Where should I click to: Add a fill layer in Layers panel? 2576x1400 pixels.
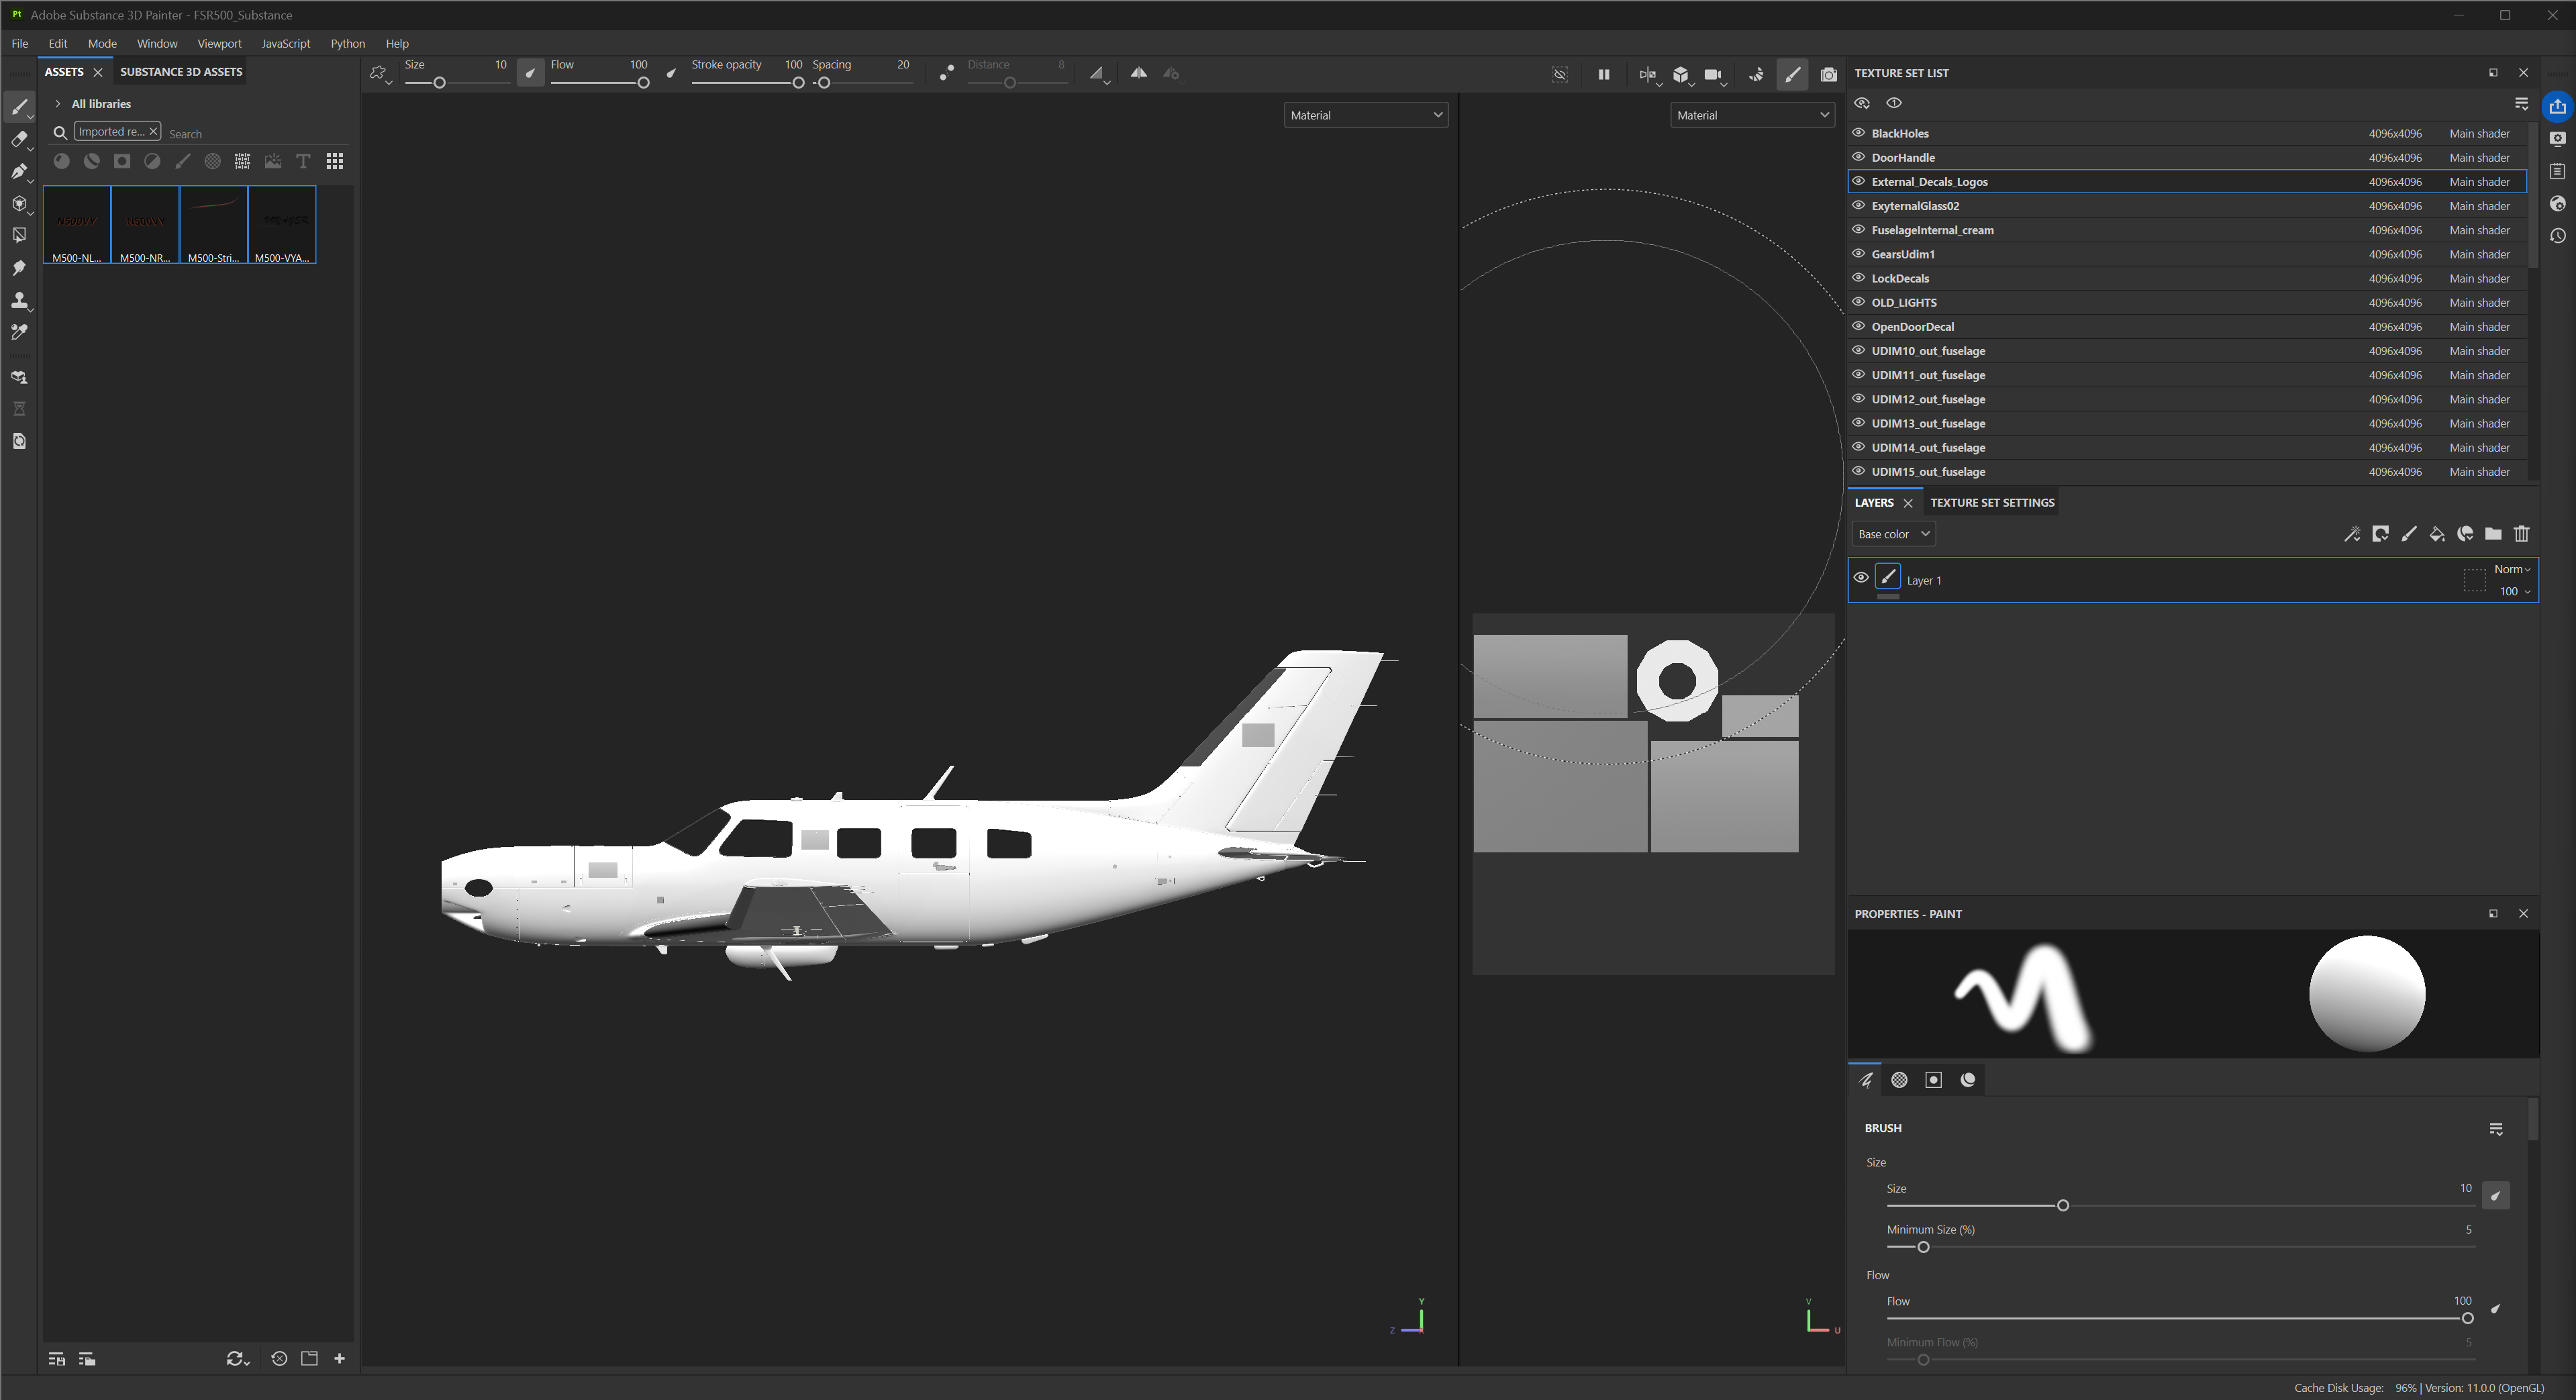[x=2437, y=534]
